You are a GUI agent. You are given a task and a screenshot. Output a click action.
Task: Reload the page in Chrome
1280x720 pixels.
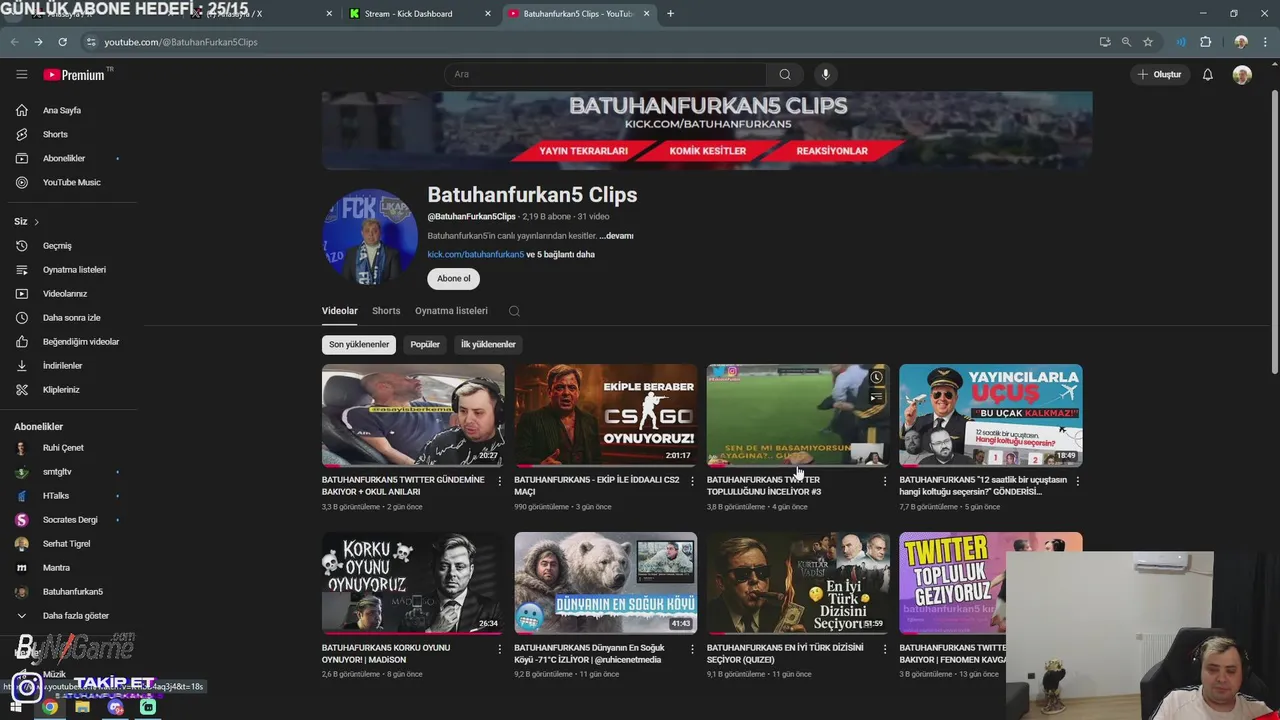pos(62,42)
